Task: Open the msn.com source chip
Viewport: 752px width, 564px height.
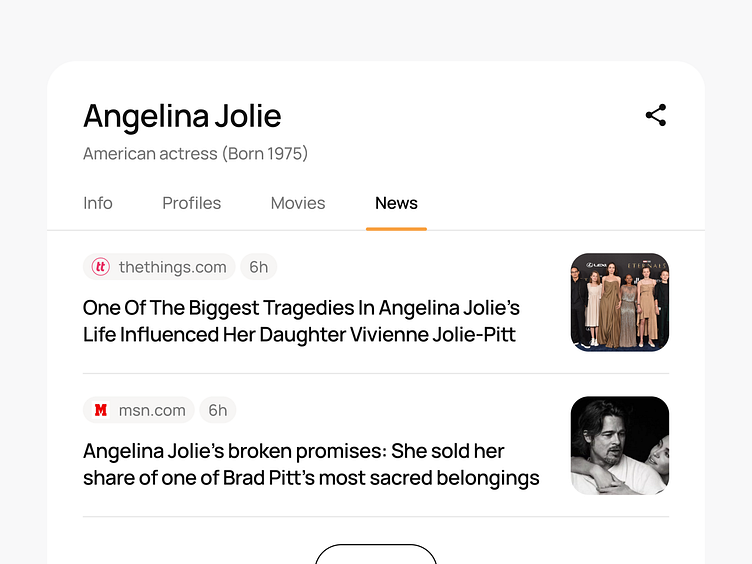Action: [139, 410]
